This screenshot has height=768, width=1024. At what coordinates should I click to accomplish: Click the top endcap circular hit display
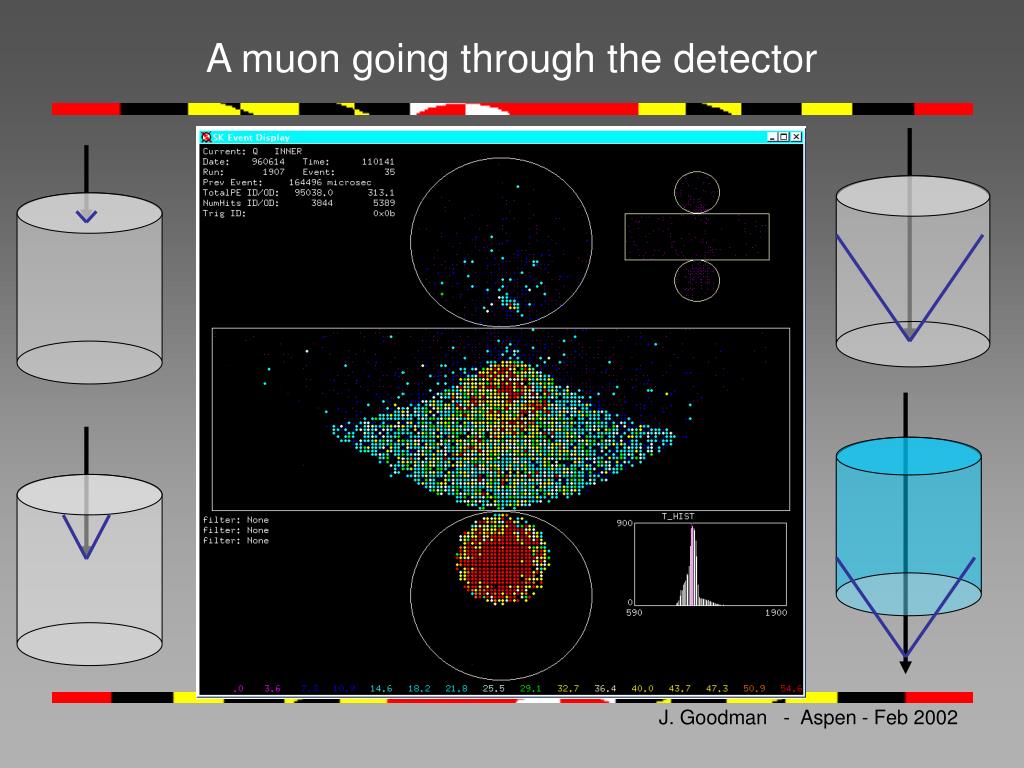(502, 242)
